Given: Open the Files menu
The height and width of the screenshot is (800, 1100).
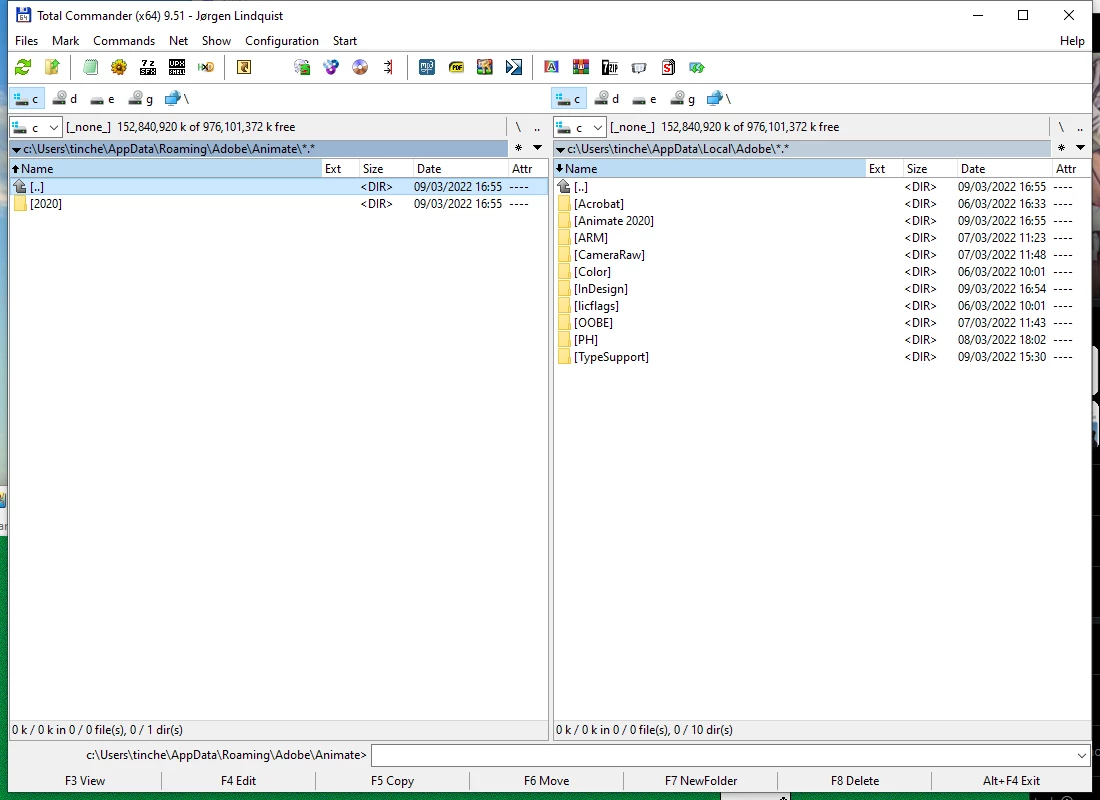Looking at the screenshot, I should tap(27, 41).
